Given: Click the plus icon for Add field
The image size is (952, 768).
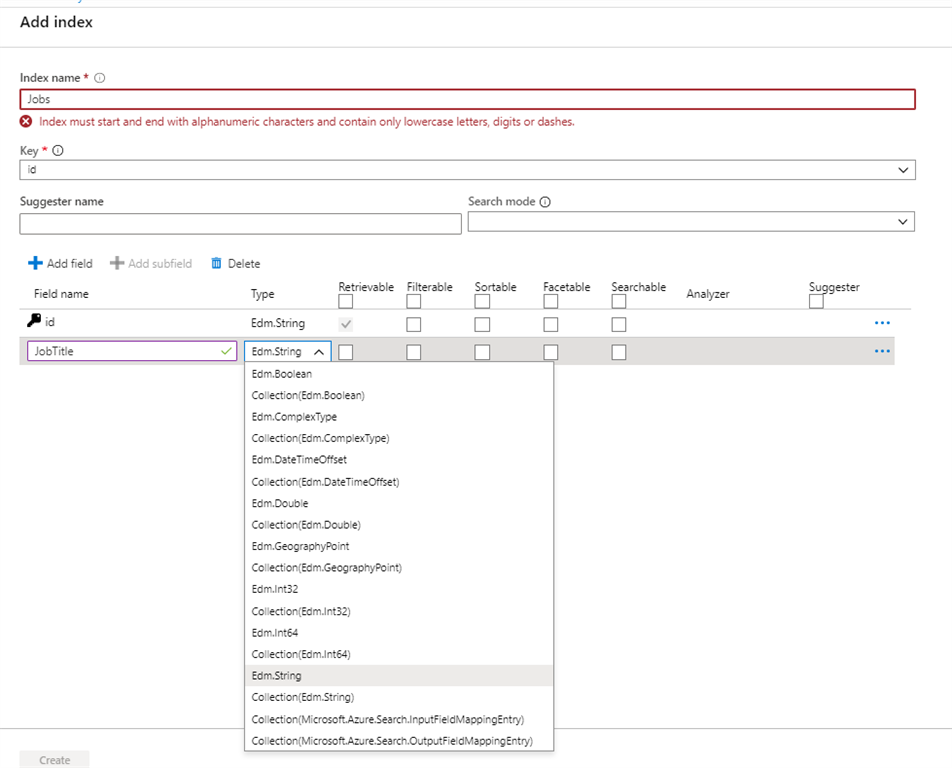Looking at the screenshot, I should pos(35,264).
